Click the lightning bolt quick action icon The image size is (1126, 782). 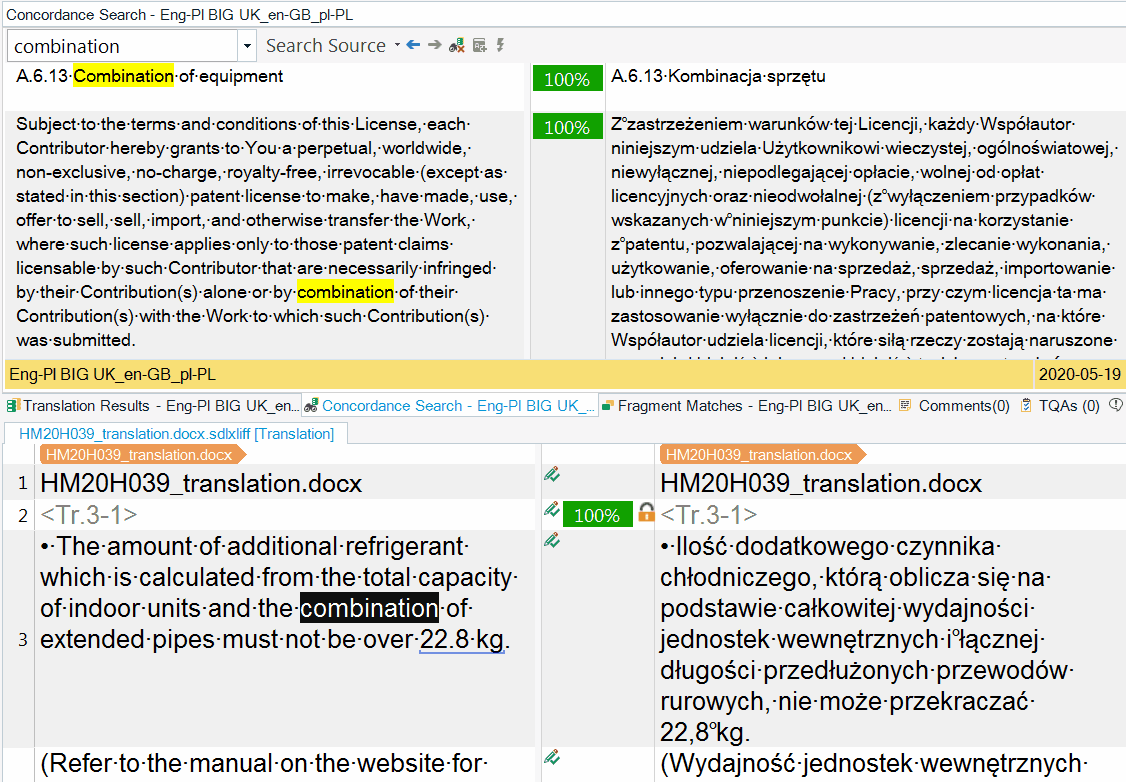click(501, 45)
